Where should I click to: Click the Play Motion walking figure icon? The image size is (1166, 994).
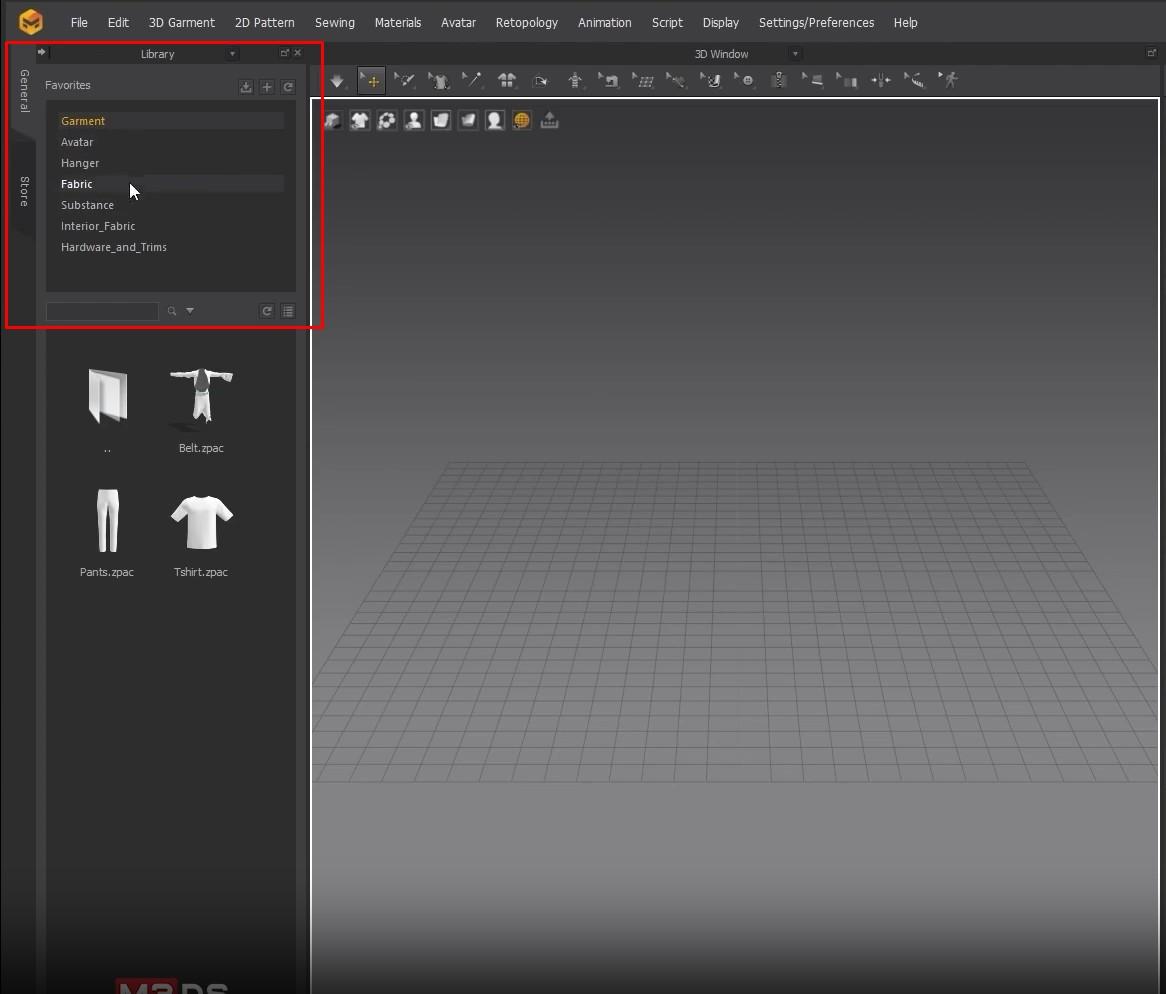click(x=949, y=80)
